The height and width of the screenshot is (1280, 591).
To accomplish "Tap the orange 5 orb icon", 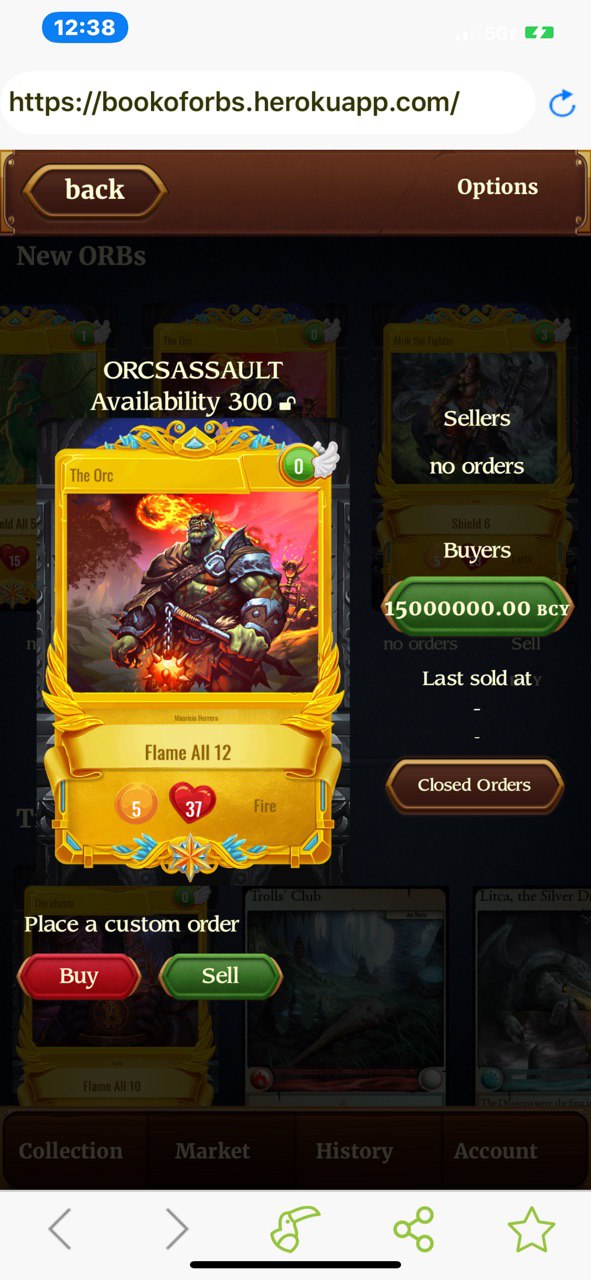I will point(137,805).
